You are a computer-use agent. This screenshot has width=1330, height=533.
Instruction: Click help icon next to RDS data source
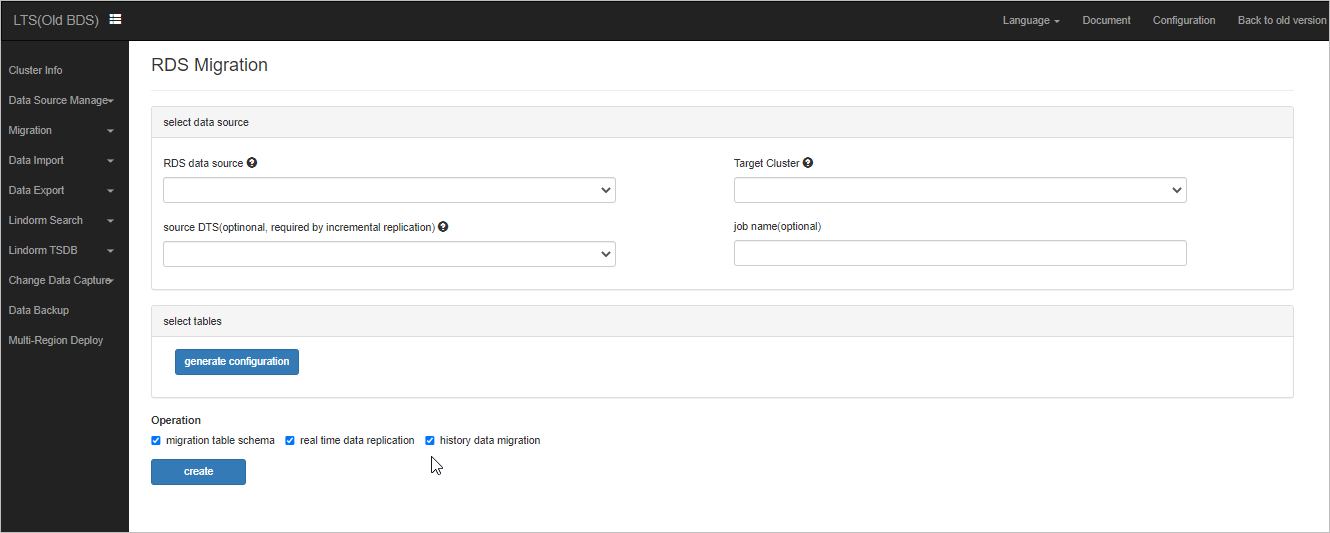[252, 163]
